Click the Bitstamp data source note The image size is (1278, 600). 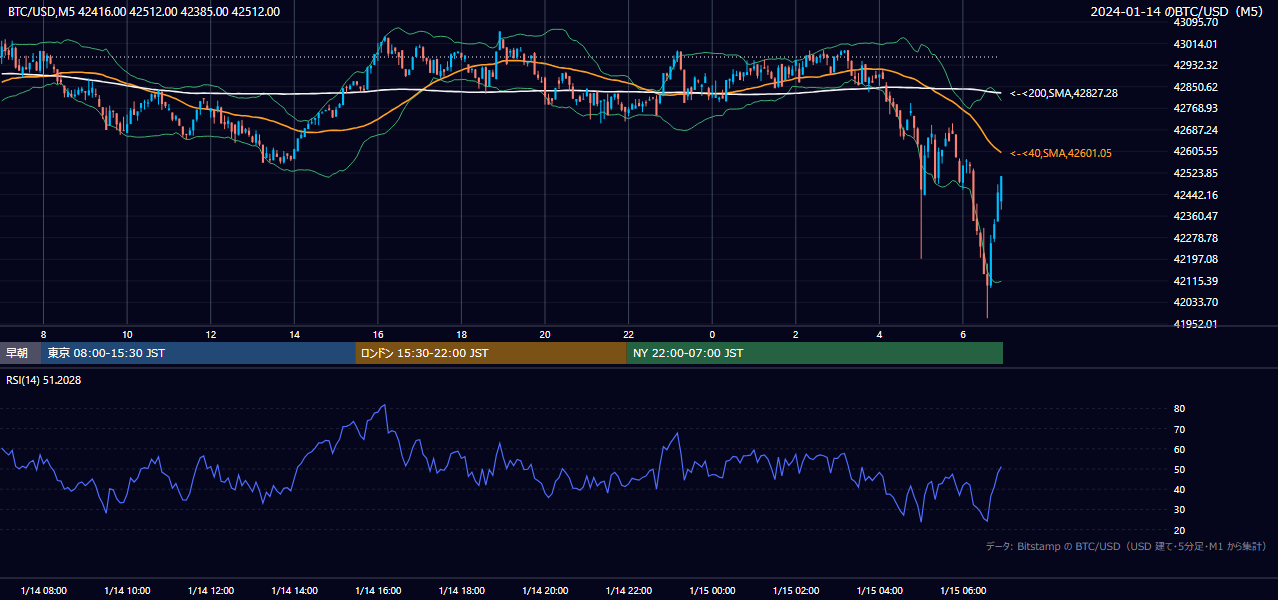1126,546
